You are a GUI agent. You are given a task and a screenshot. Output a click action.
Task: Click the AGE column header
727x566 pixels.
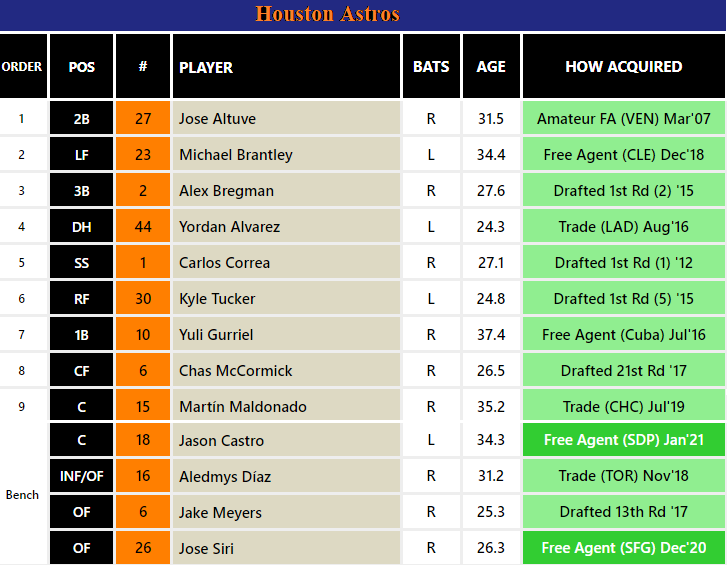(x=491, y=66)
